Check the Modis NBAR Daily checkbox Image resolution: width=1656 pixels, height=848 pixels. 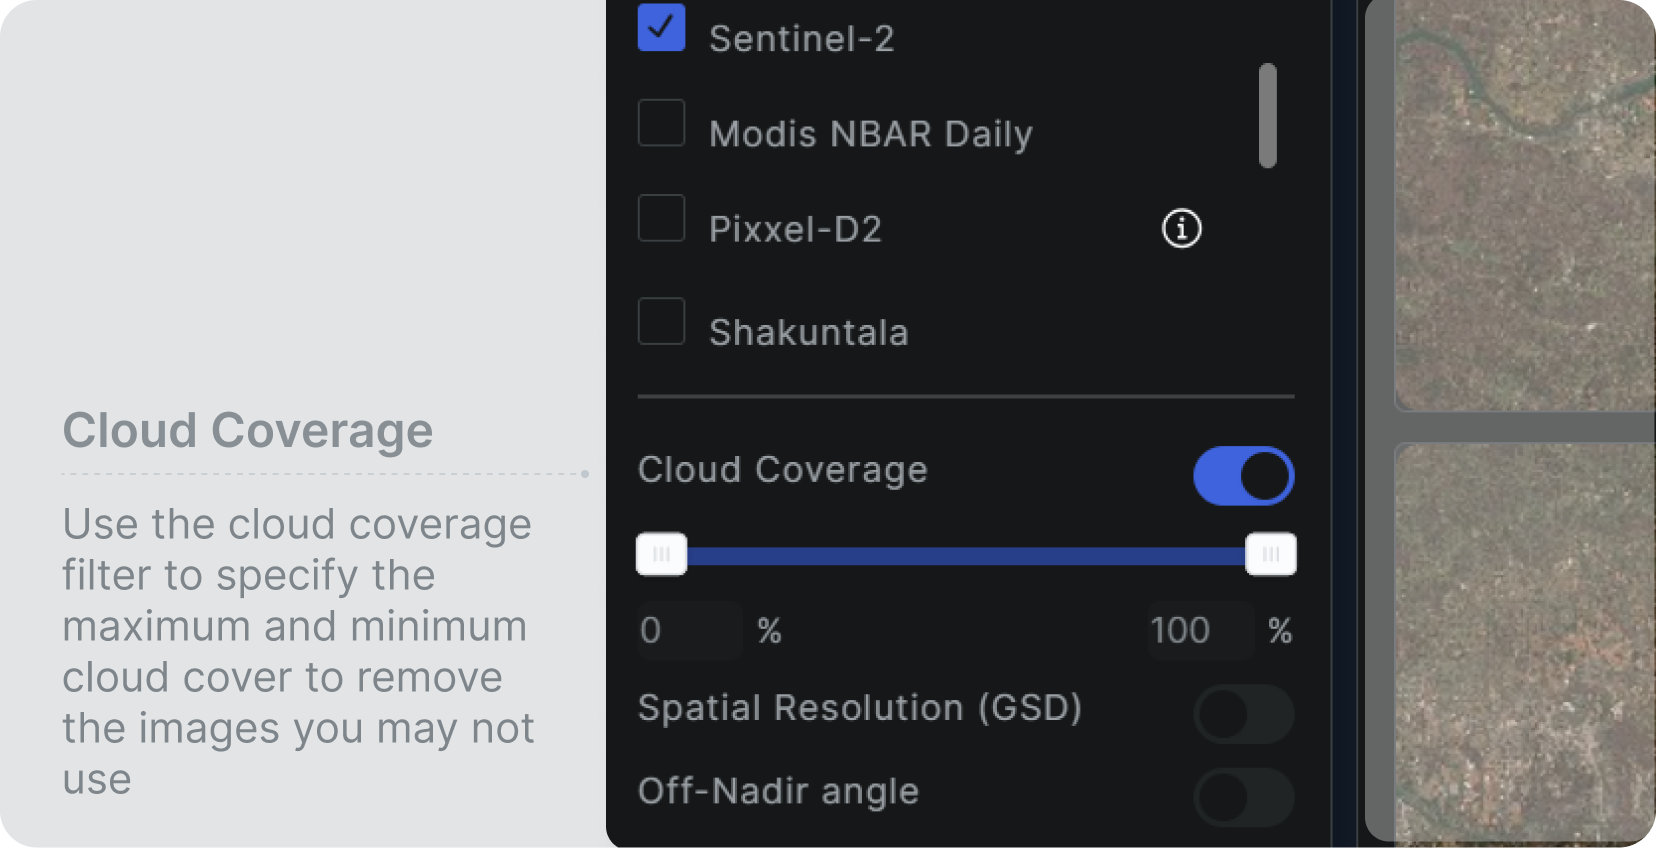coord(661,122)
